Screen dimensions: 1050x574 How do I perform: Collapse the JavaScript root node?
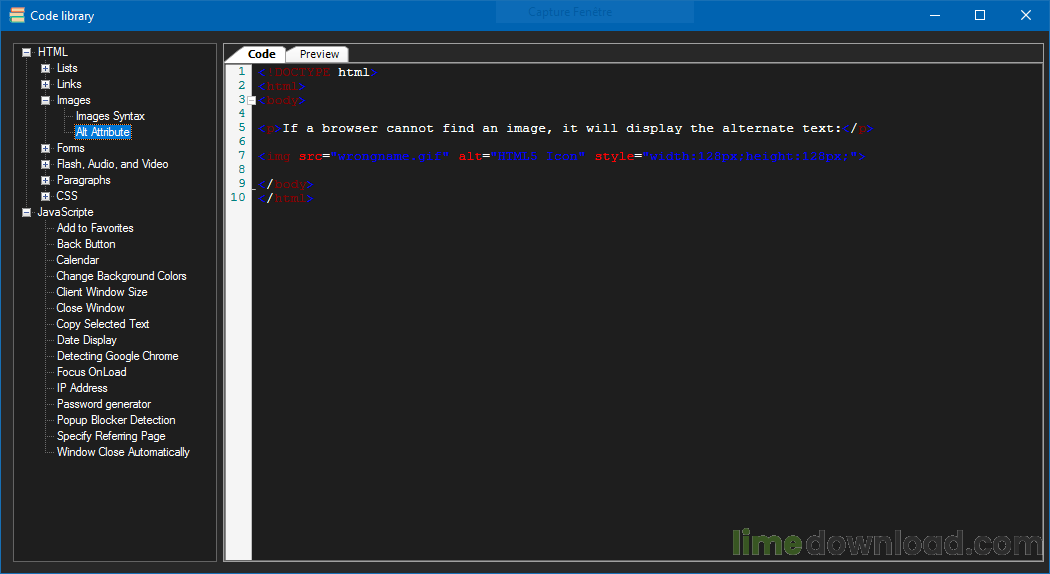point(27,212)
